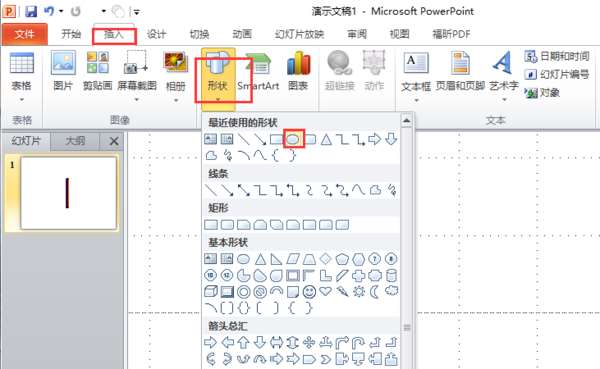Select the oval shape in recently used
Screen dimensions: 600x369
click(x=293, y=139)
